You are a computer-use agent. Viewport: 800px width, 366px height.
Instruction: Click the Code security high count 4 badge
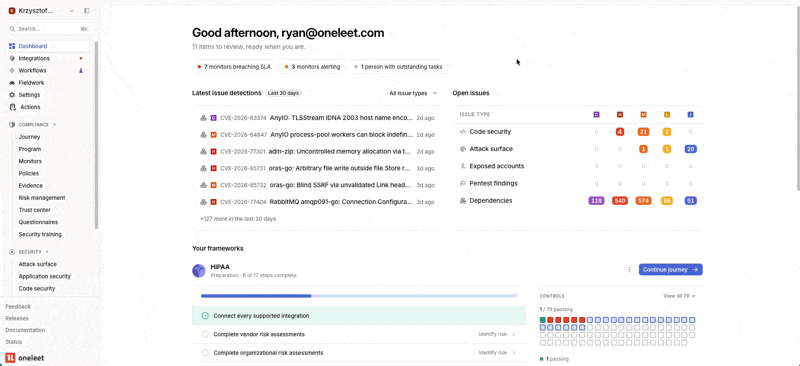click(620, 132)
